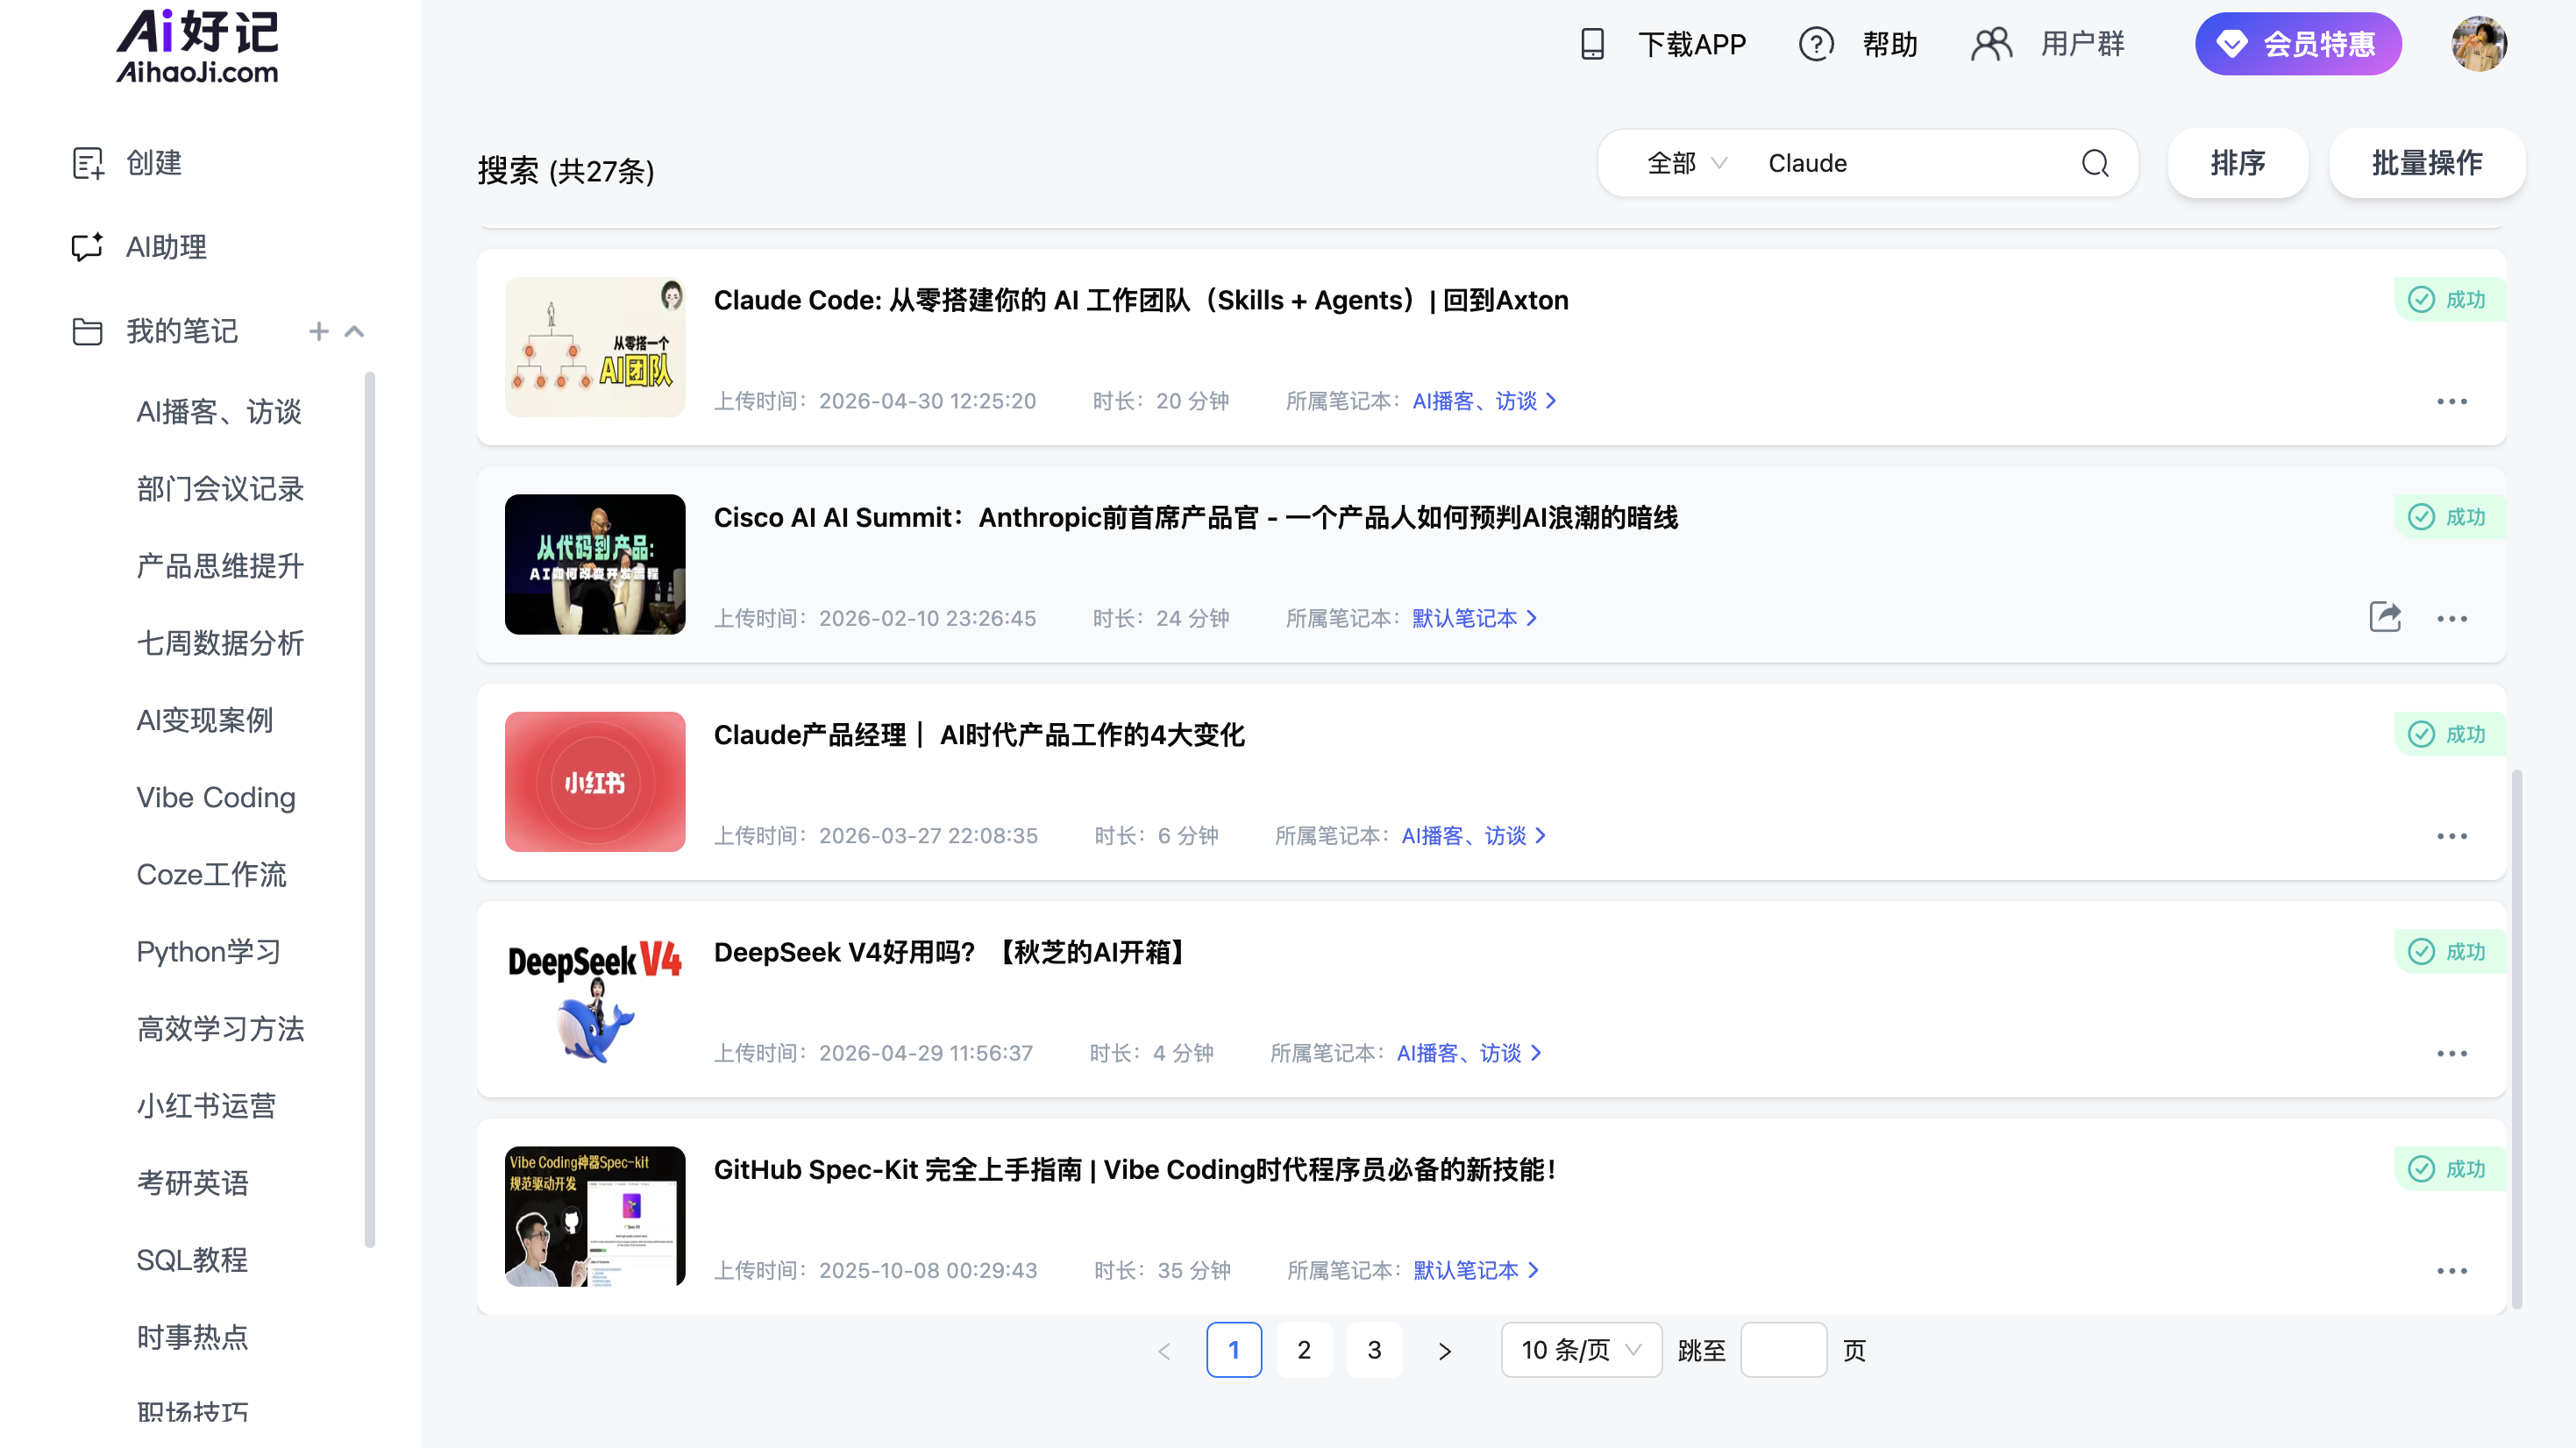Select Coze工作流 notebook in sidebar
Screen dimensions: 2576x1448
coord(211,874)
